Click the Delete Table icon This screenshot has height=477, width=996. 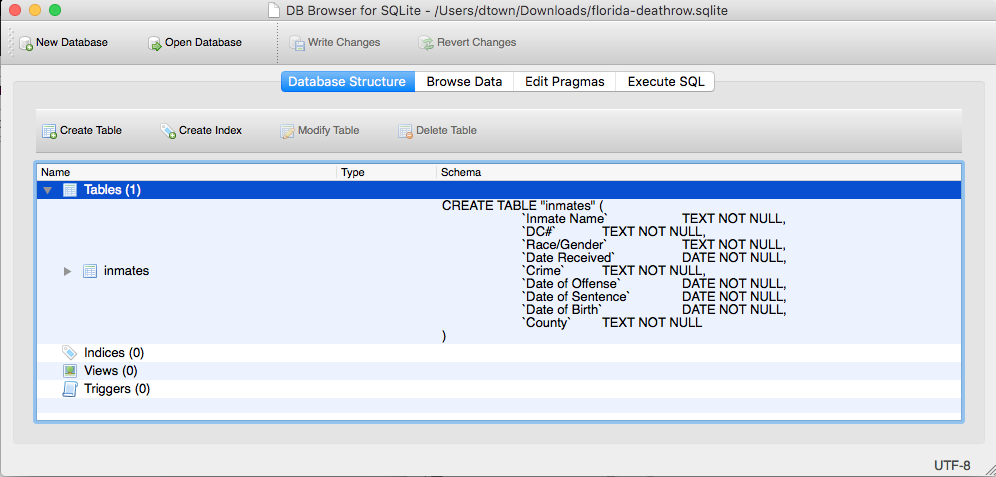(405, 131)
